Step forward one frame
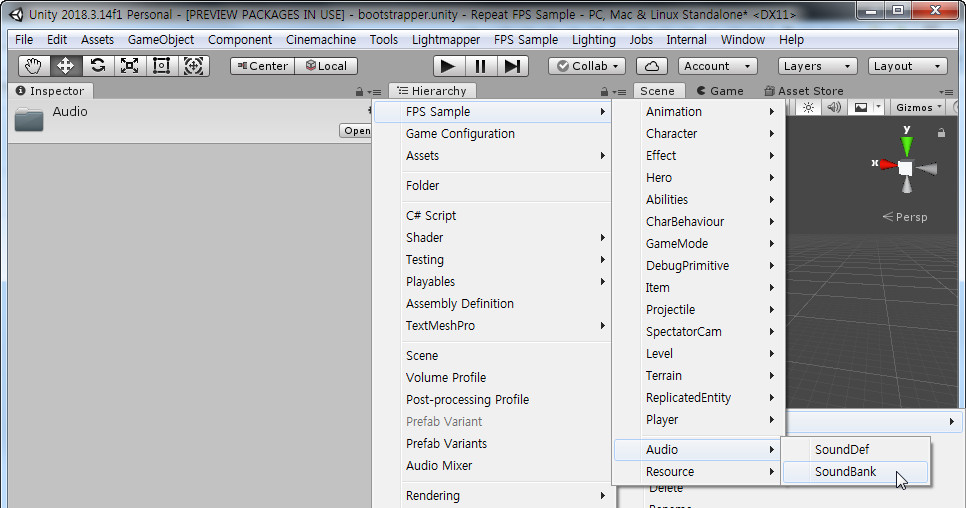Viewport: 966px width, 508px height. (513, 66)
